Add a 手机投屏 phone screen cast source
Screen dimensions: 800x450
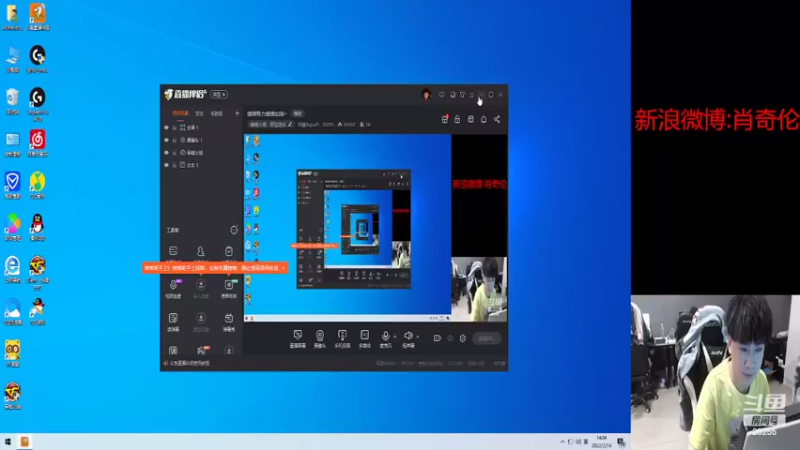342,339
